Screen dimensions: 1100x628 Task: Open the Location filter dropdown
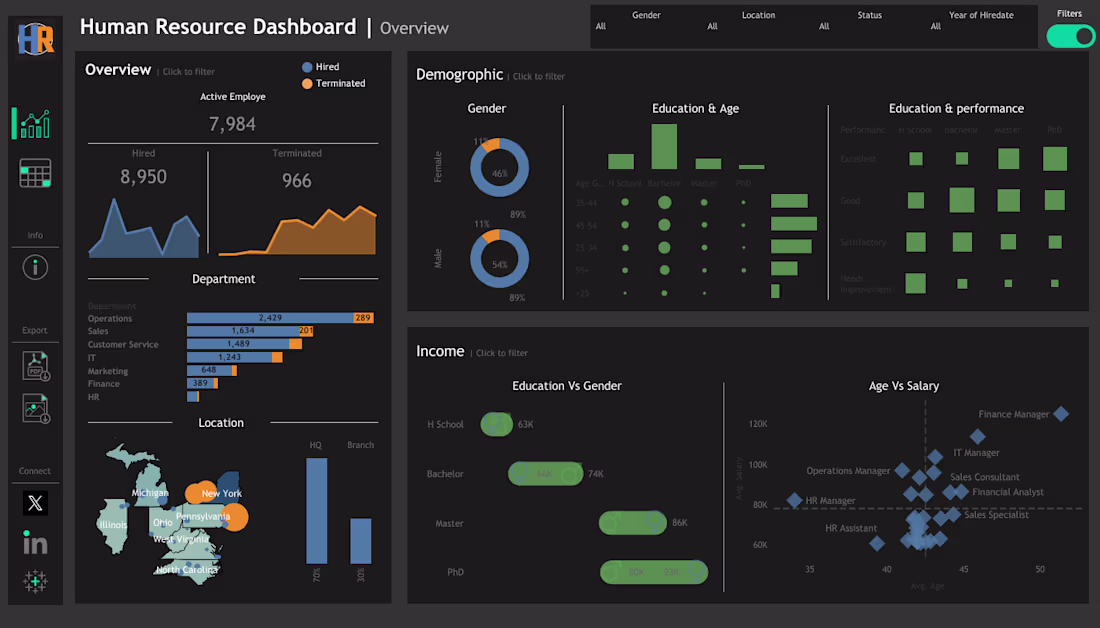point(758,26)
